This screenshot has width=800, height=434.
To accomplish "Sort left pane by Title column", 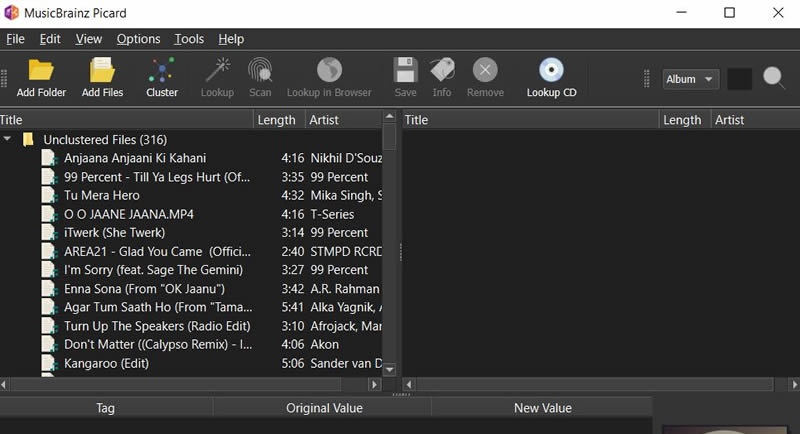I will click(126, 120).
